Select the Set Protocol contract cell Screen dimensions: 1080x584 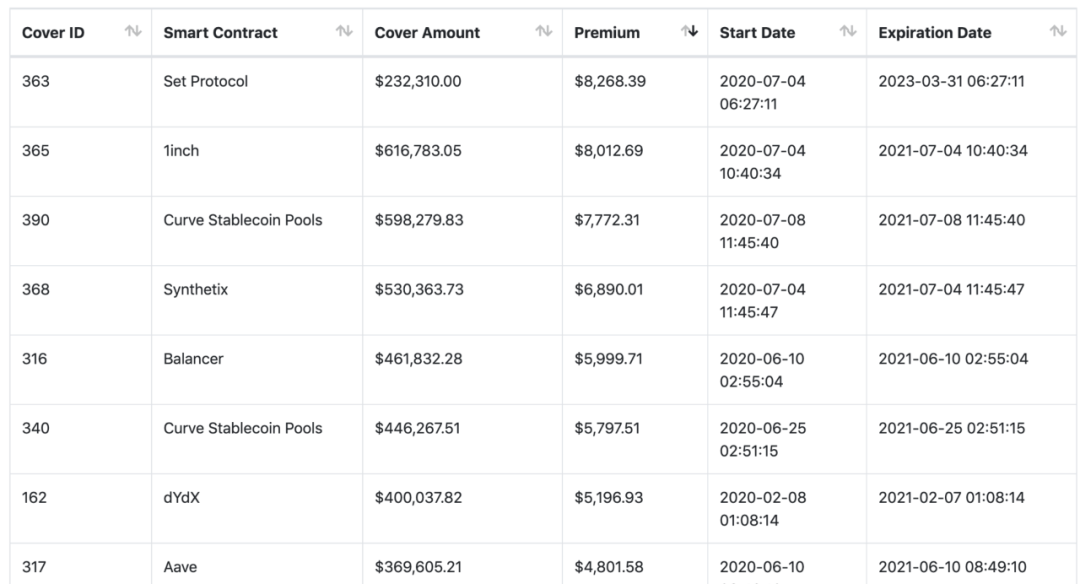tap(205, 82)
